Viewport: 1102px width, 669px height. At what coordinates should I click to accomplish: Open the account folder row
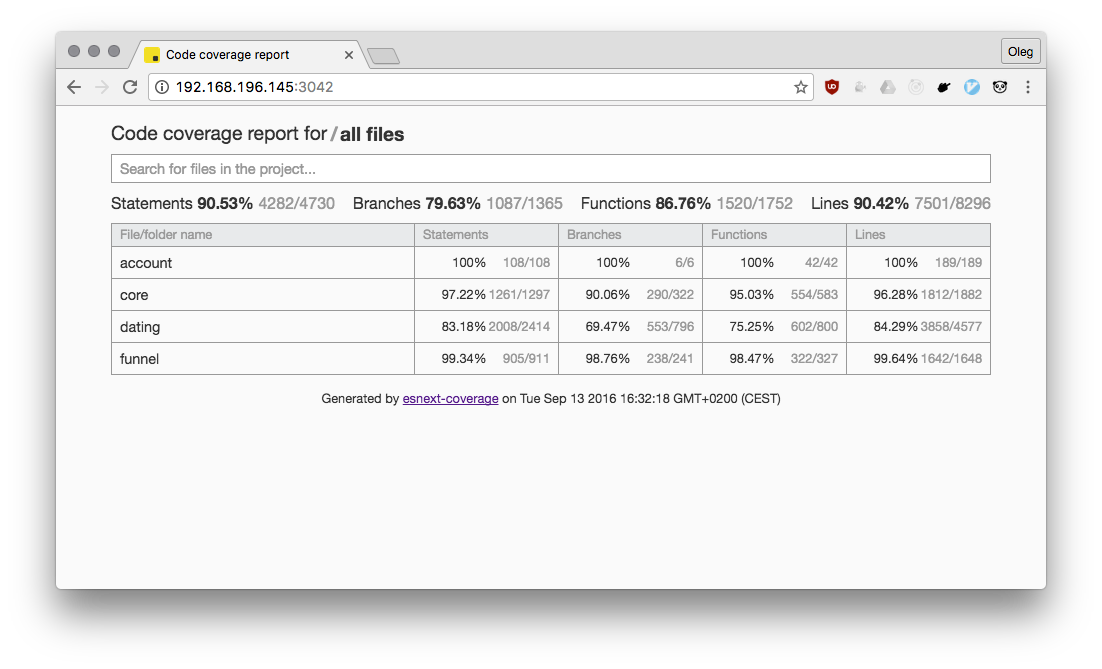click(x=550, y=263)
